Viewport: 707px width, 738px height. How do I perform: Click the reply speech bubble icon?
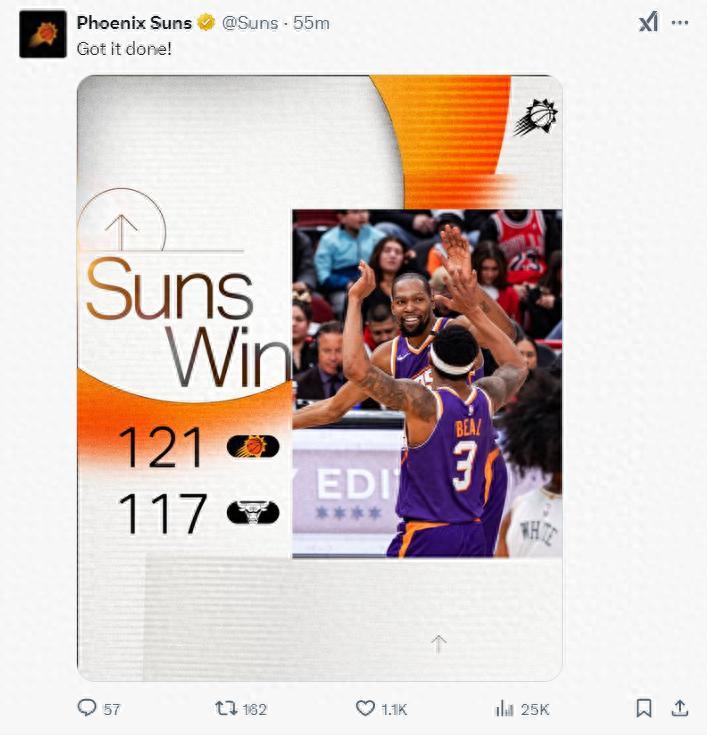(87, 707)
